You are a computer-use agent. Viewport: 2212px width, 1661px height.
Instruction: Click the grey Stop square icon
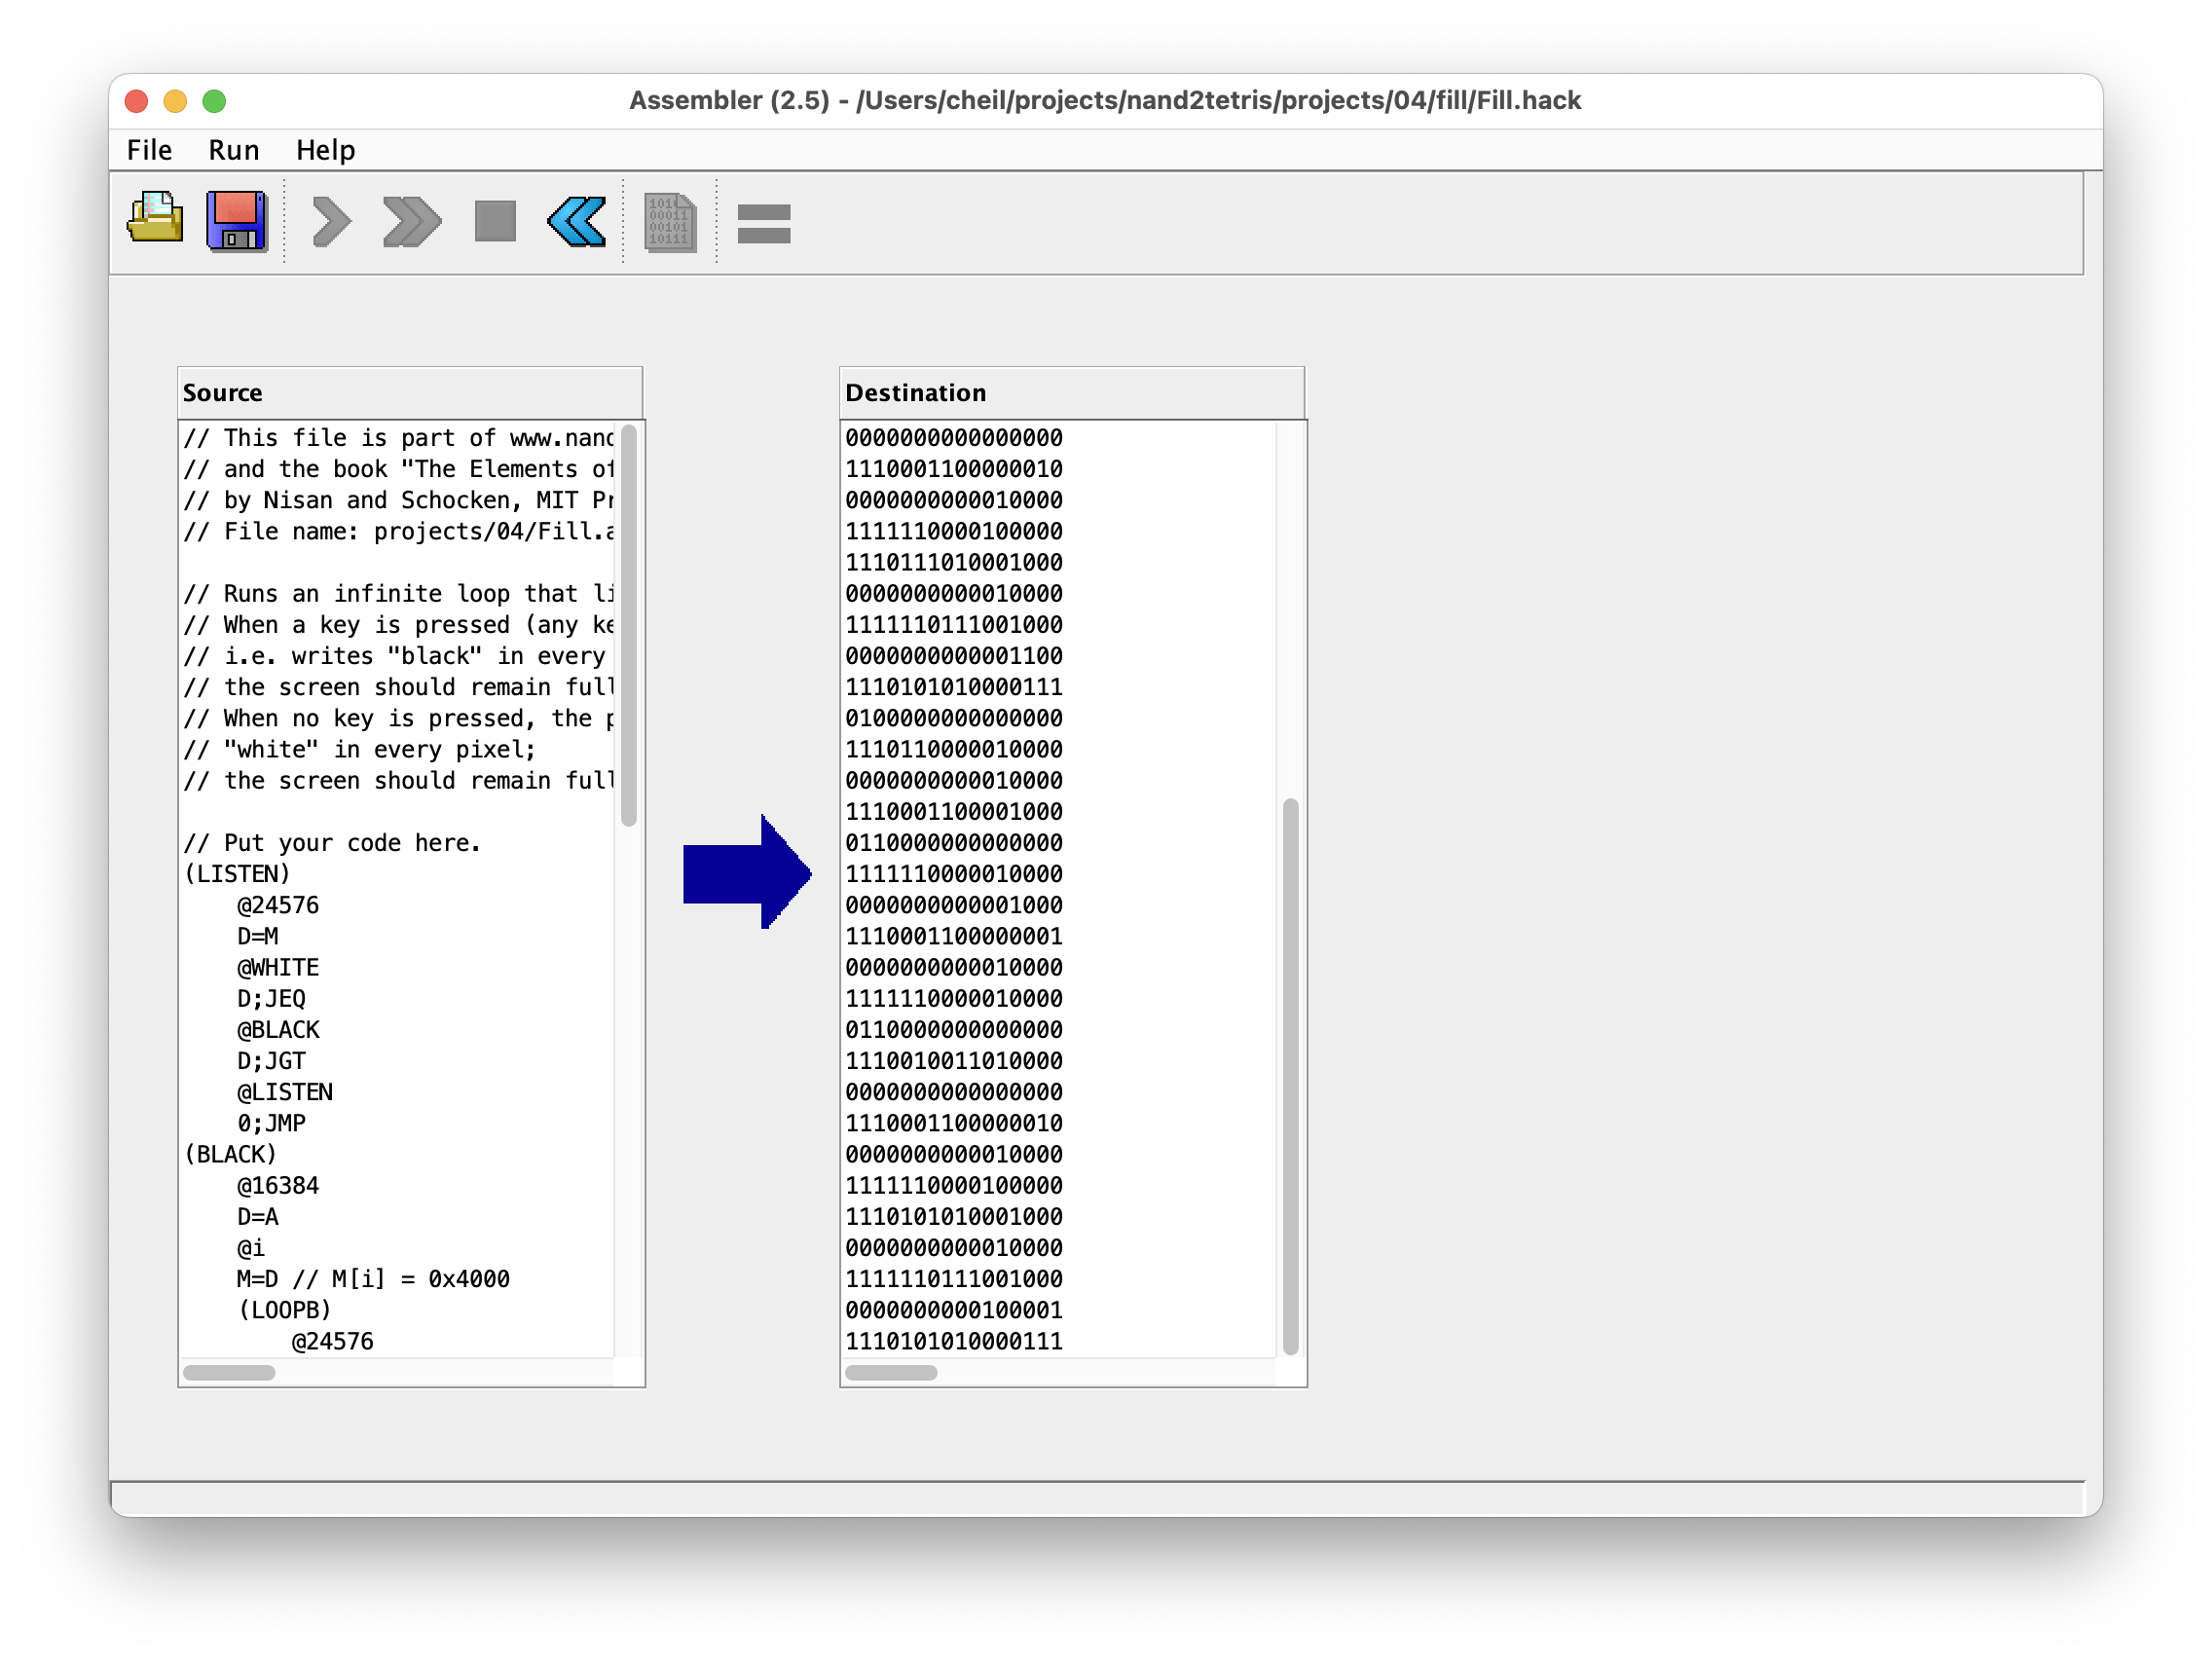click(x=495, y=221)
